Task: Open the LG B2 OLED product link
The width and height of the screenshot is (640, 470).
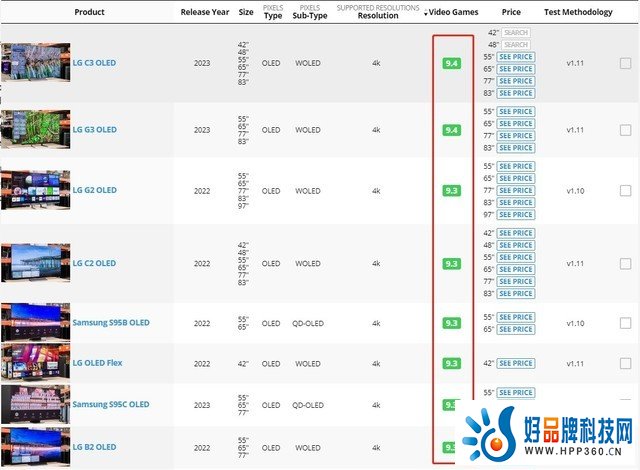Action: pyautogui.click(x=94, y=447)
